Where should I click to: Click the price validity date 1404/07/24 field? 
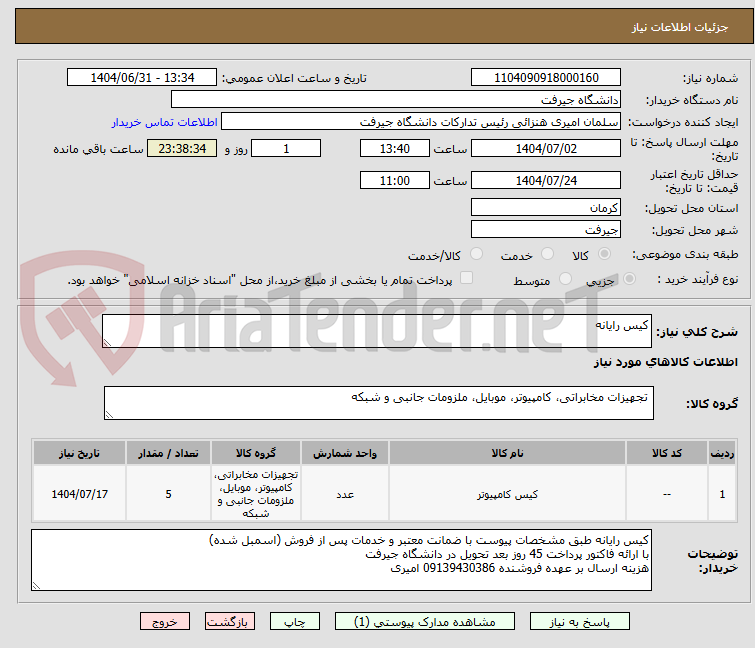tap(546, 180)
